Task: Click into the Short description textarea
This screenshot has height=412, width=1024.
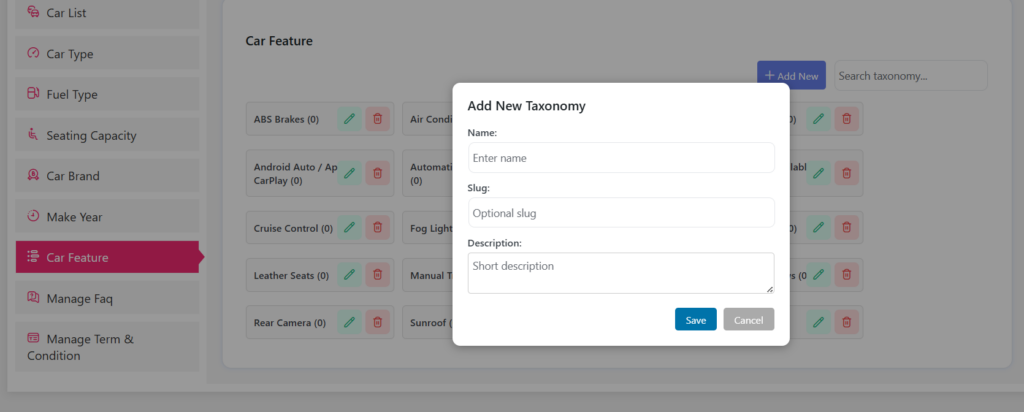Action: [x=621, y=273]
